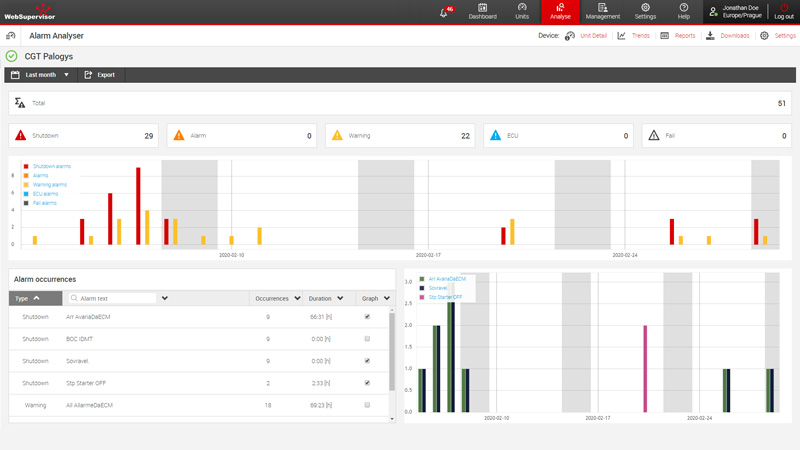Uncheck Graph checkbox for Stp Starter OFF
Image resolution: width=800 pixels, height=450 pixels.
click(367, 383)
